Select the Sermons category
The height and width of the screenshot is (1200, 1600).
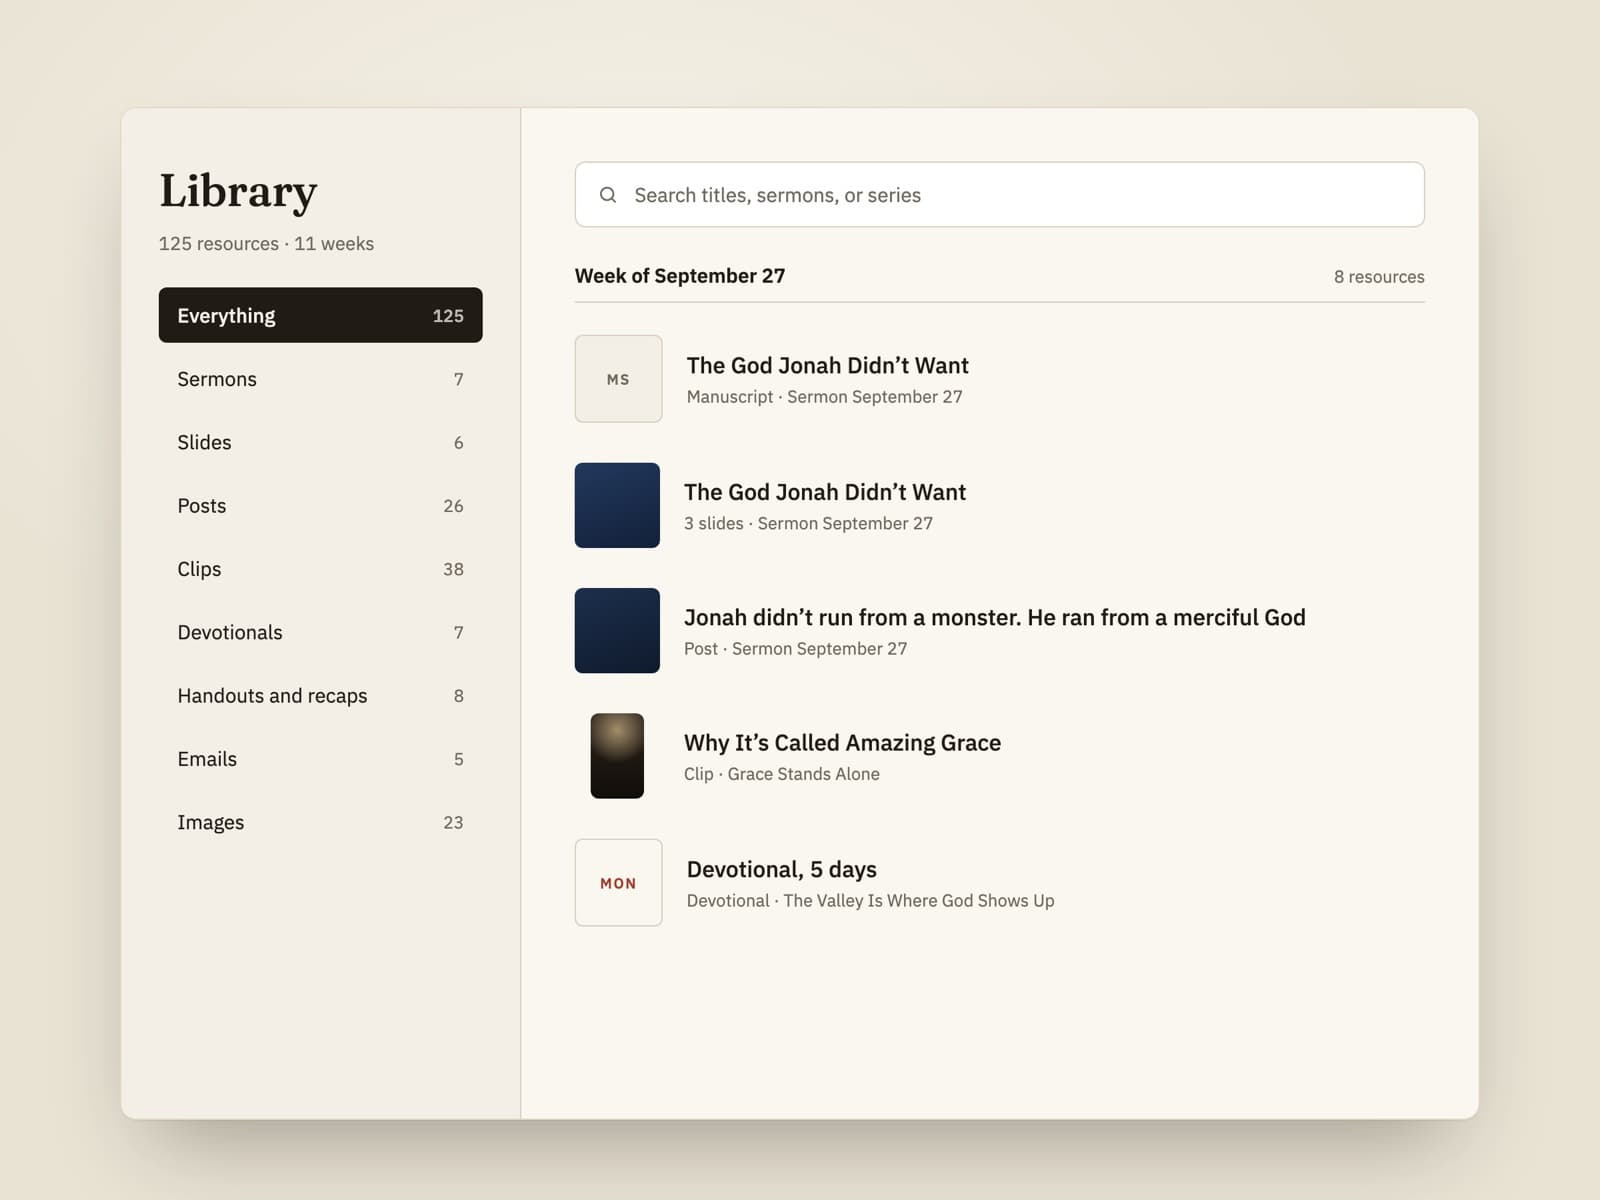(320, 379)
